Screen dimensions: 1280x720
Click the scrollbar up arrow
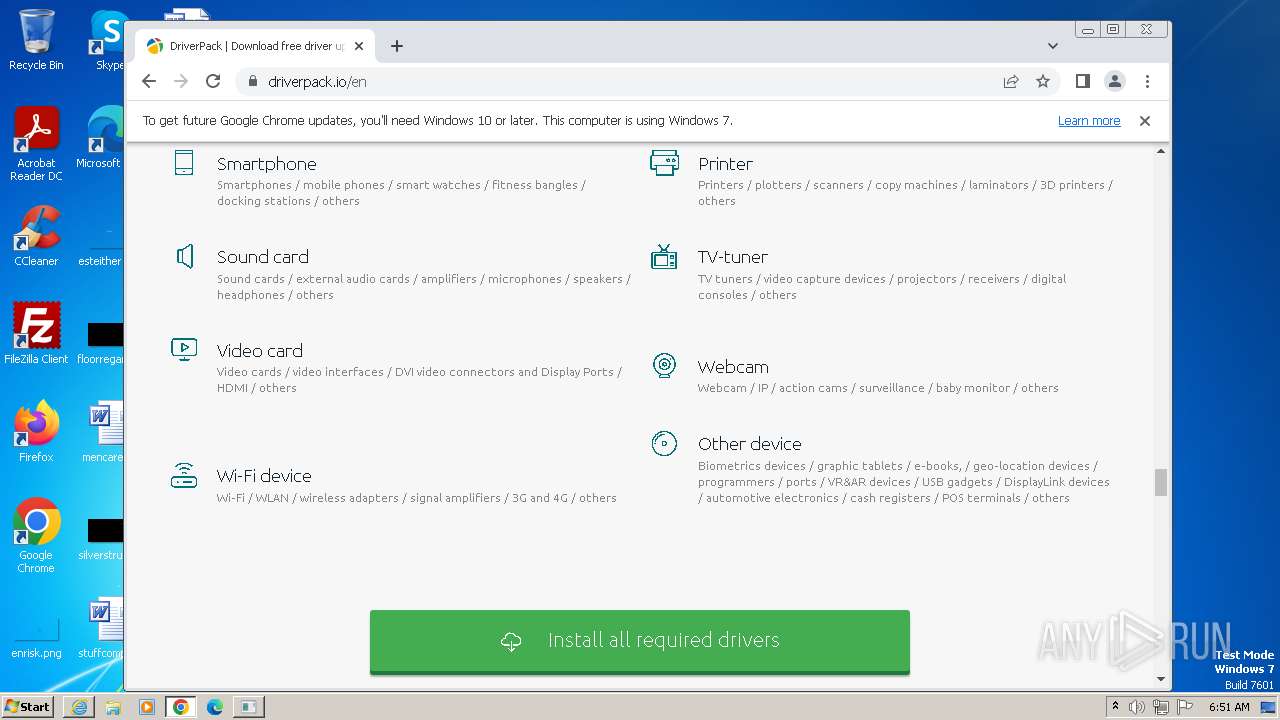coord(1160,151)
